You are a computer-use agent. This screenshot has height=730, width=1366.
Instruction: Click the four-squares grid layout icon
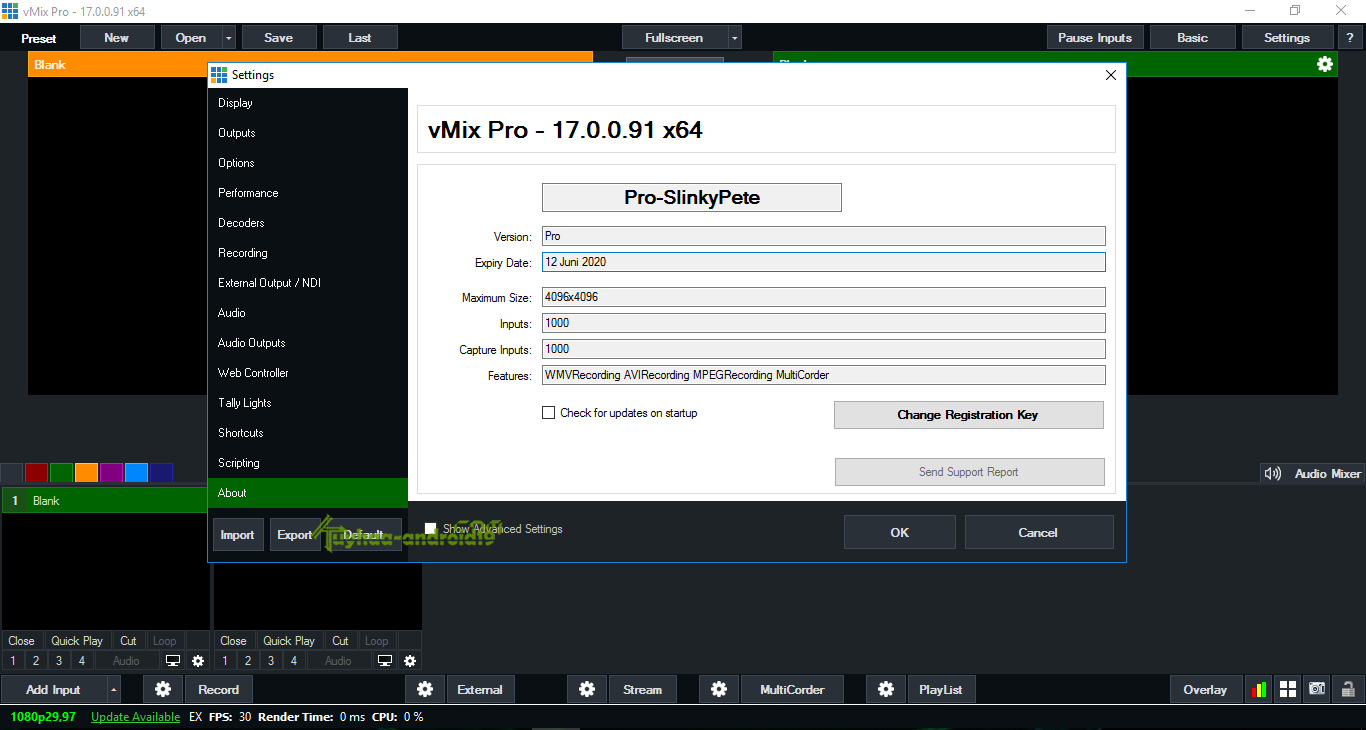[x=1288, y=689]
